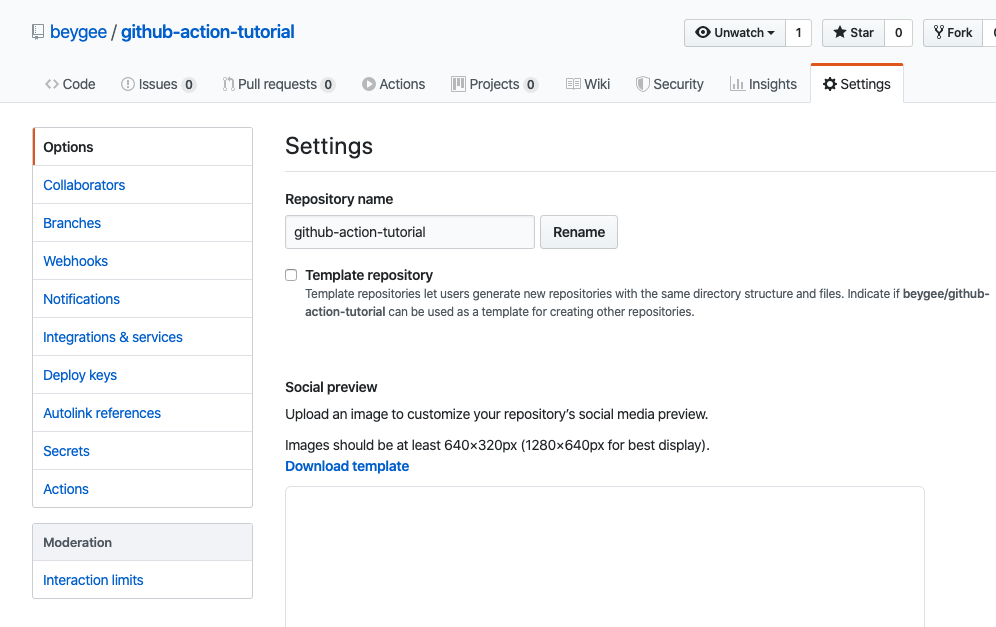Click the Actions play circle icon
Screen dimensions: 996x627
coord(368,84)
